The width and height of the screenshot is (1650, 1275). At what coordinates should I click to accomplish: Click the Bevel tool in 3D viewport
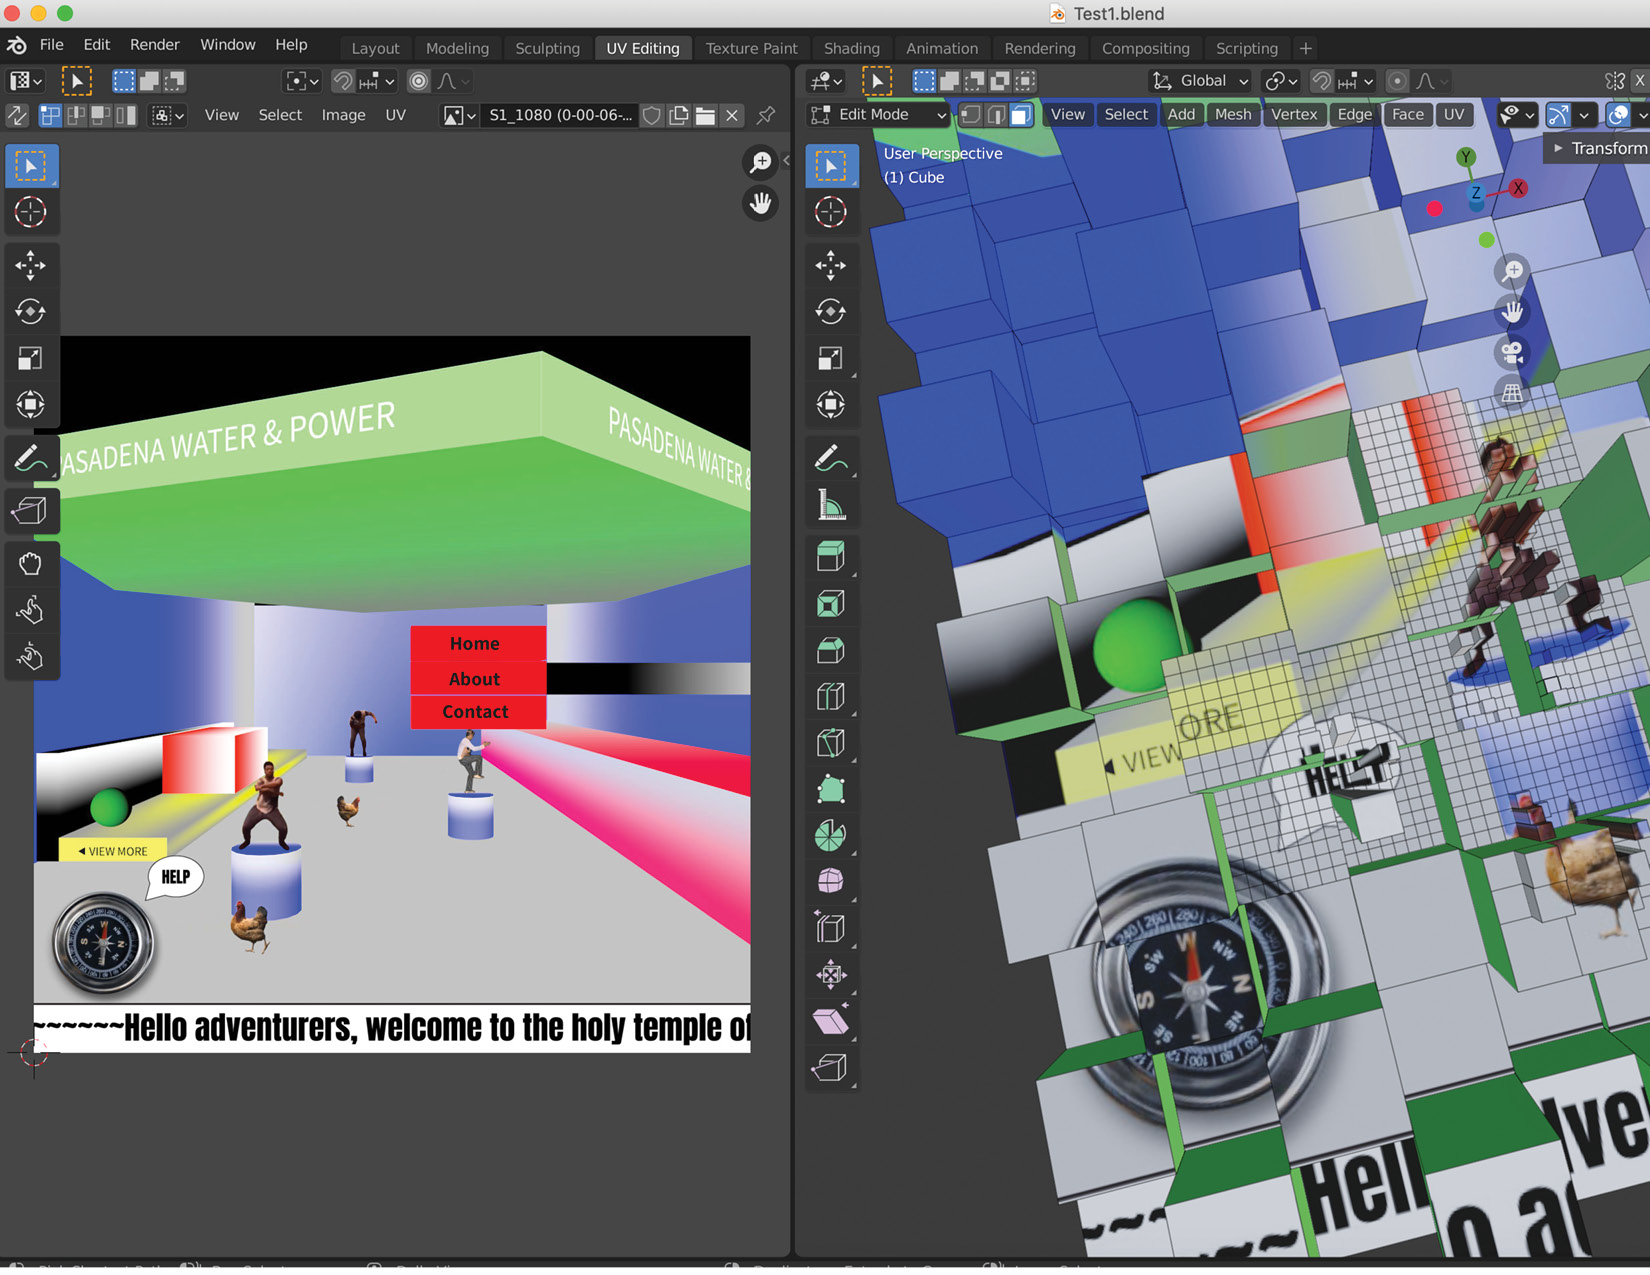click(x=830, y=650)
